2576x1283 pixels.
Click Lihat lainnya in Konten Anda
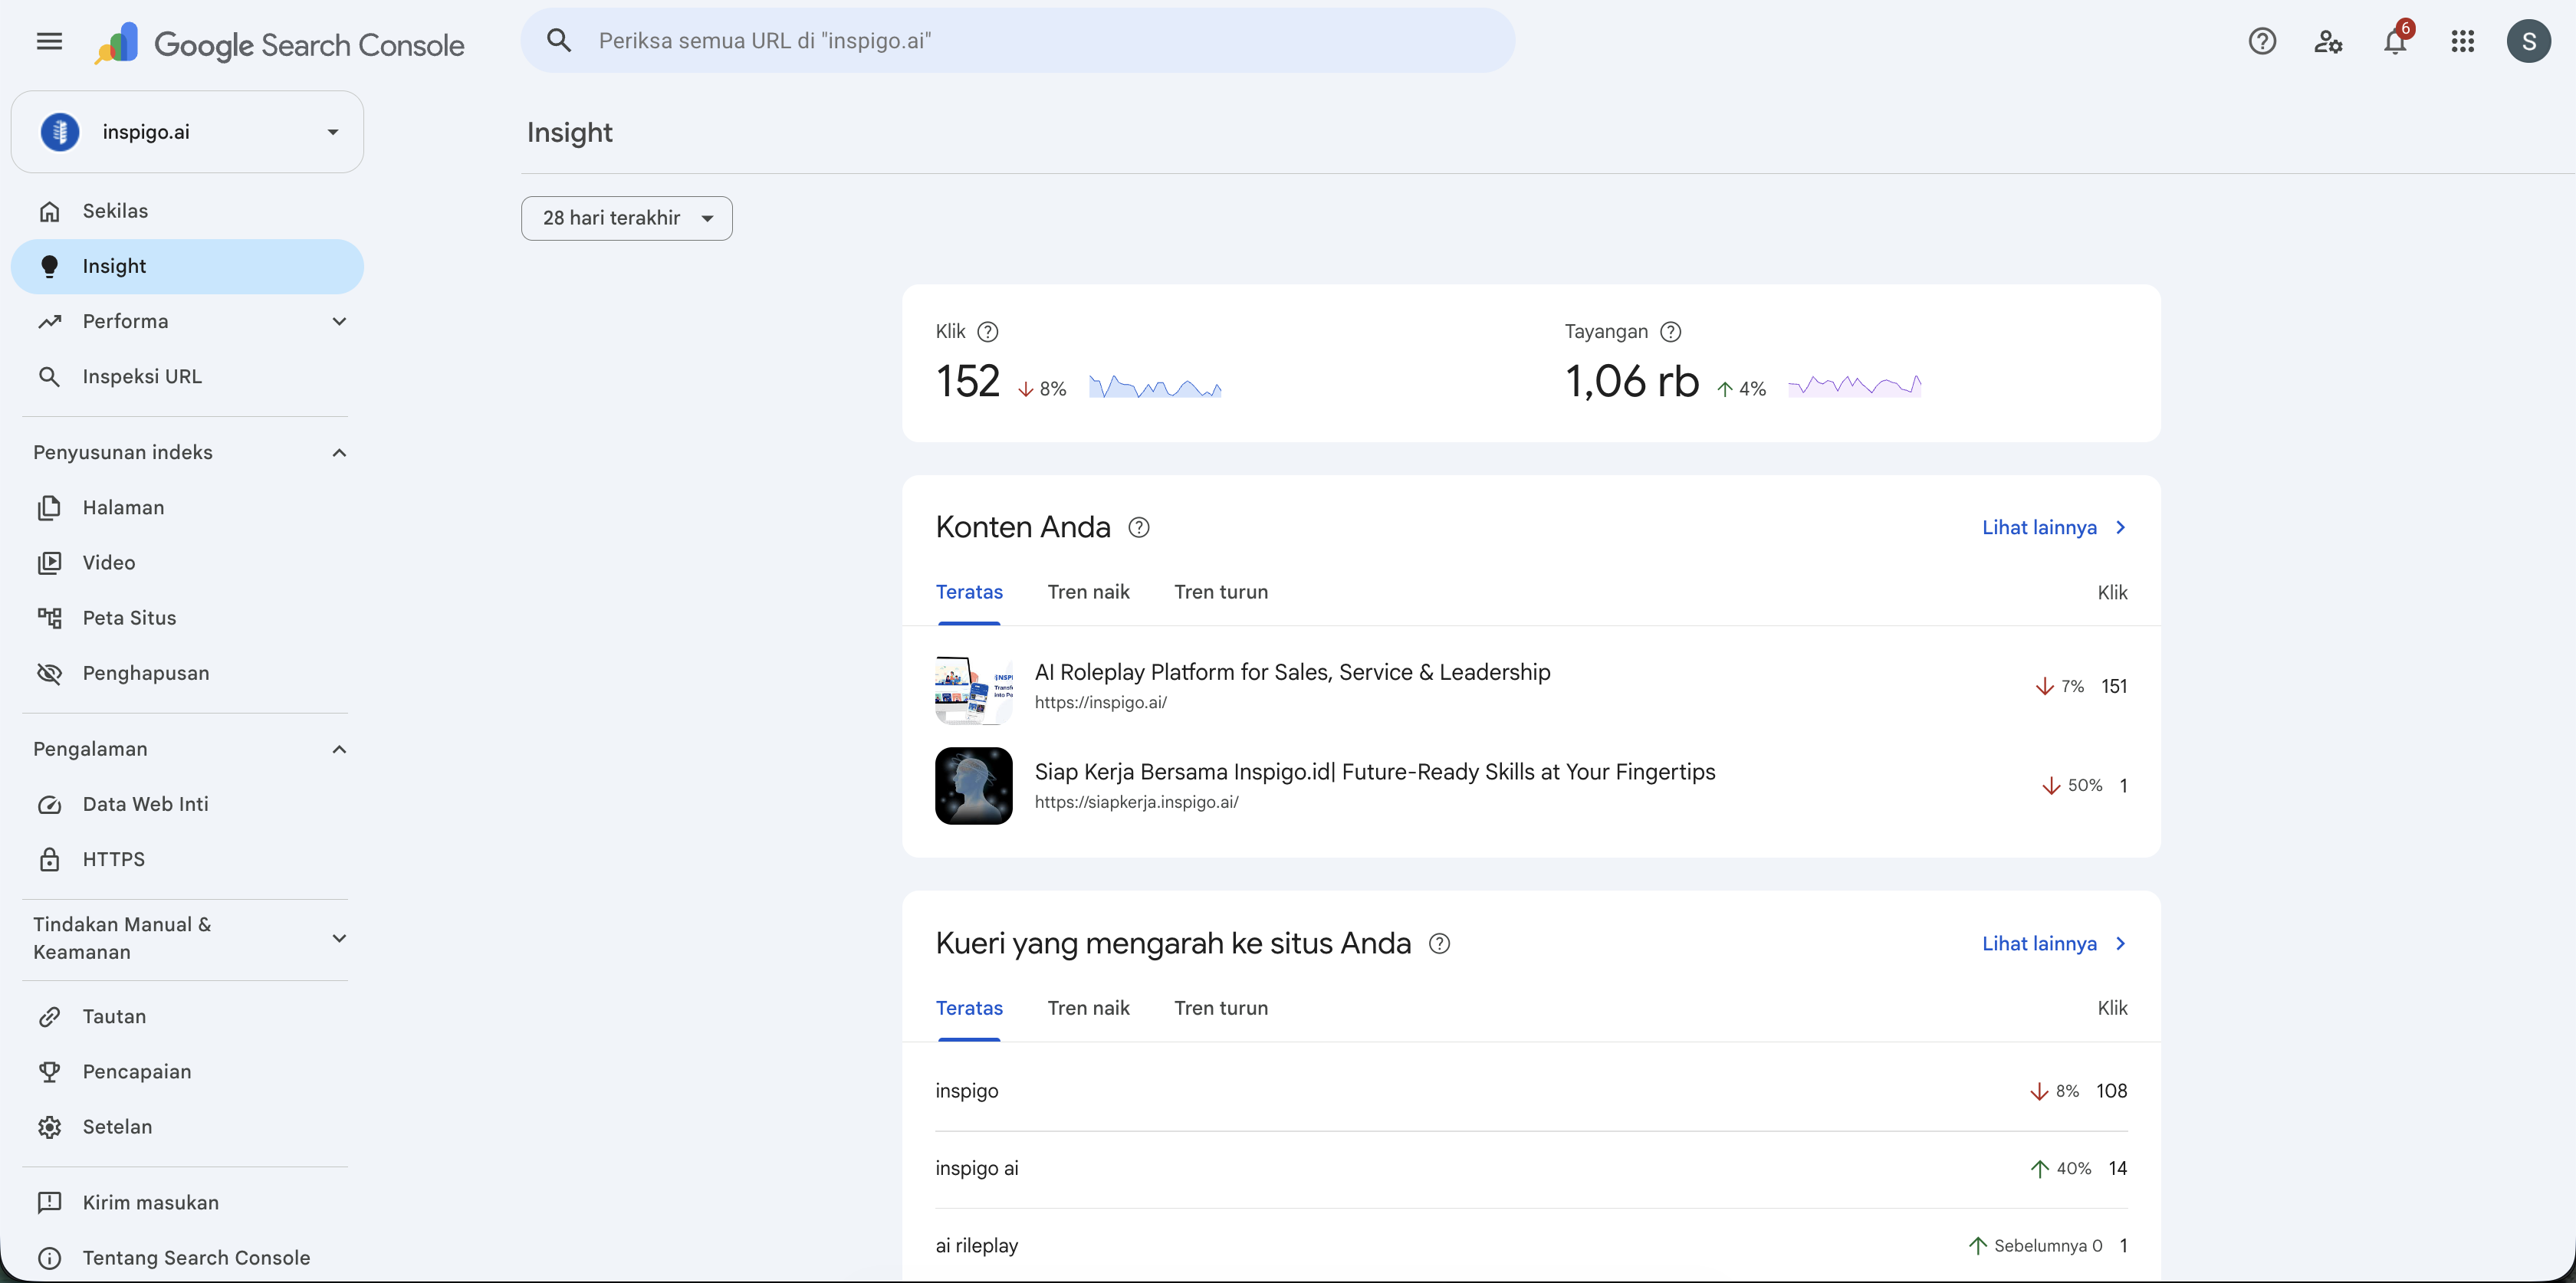click(2055, 527)
